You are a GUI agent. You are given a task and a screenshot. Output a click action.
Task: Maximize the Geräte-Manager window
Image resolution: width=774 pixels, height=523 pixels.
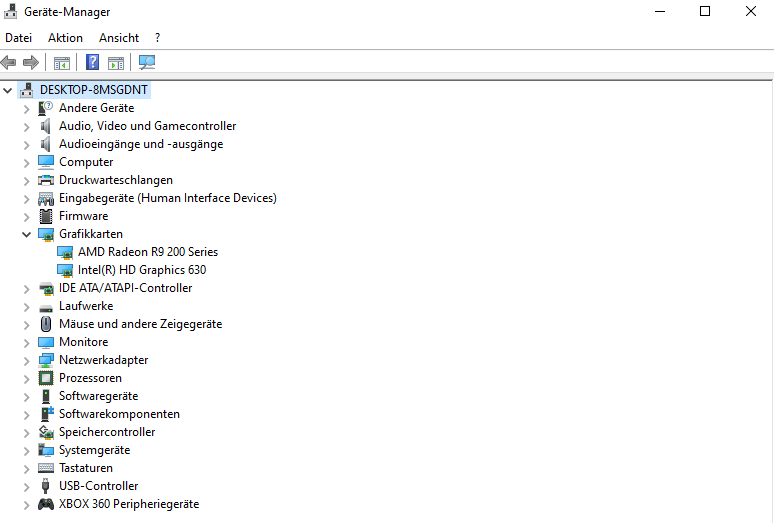(705, 11)
